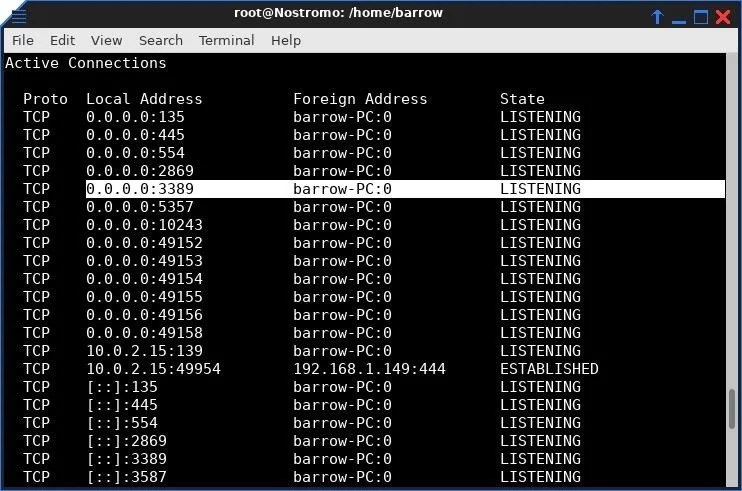Click TCP in the 10.0.2.15:49954 row
Viewport: 742px width, 491px height.
pyautogui.click(x=36, y=368)
